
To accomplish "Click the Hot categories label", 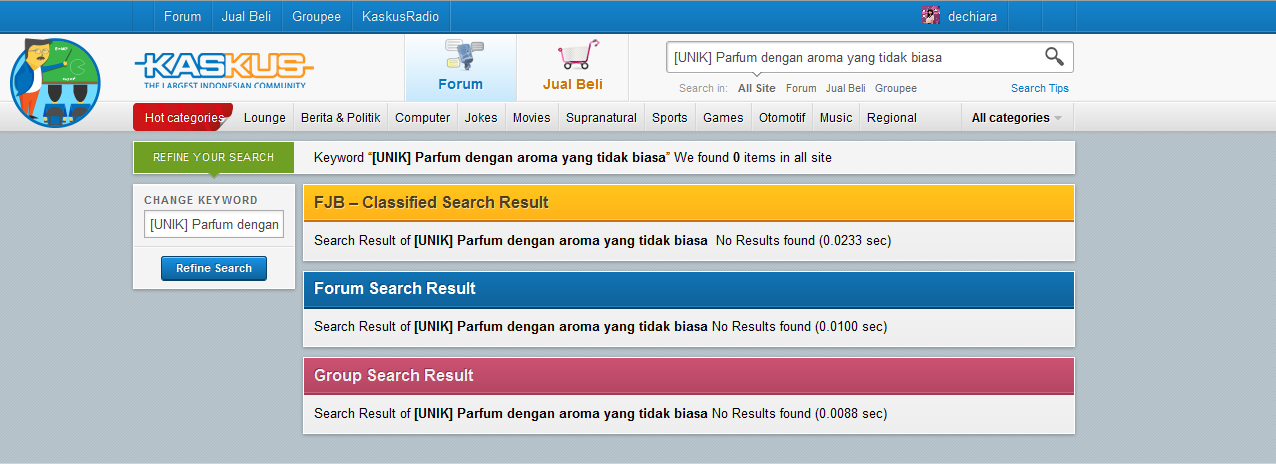I will [183, 117].
